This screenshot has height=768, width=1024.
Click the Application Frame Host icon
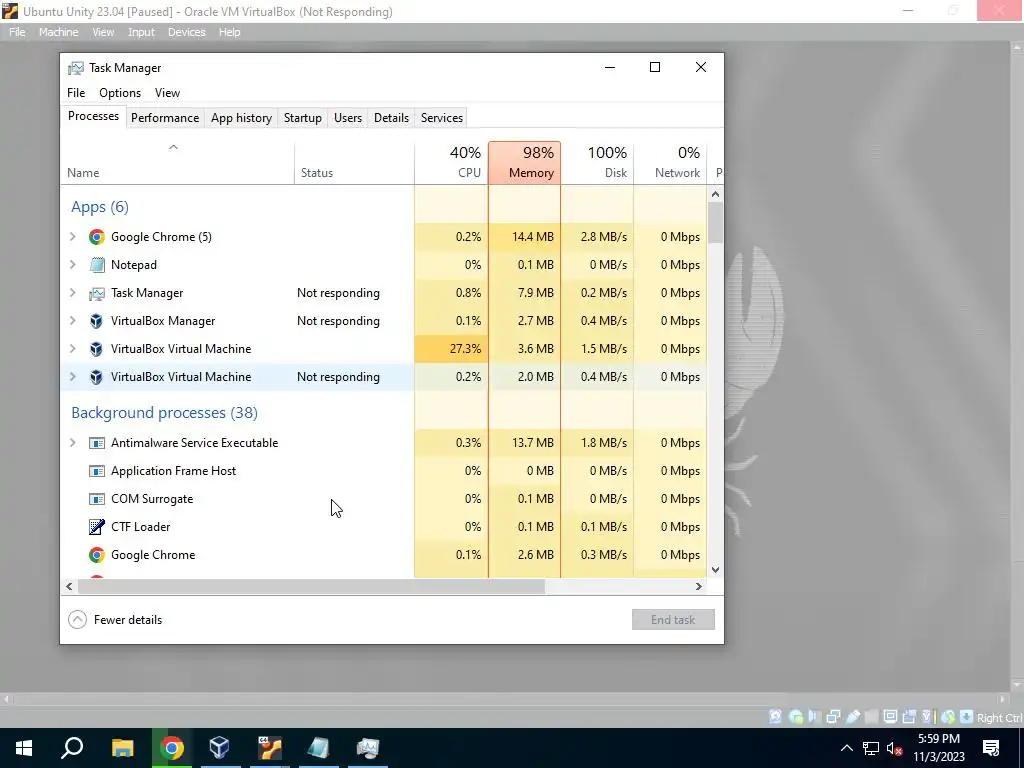[97, 471]
